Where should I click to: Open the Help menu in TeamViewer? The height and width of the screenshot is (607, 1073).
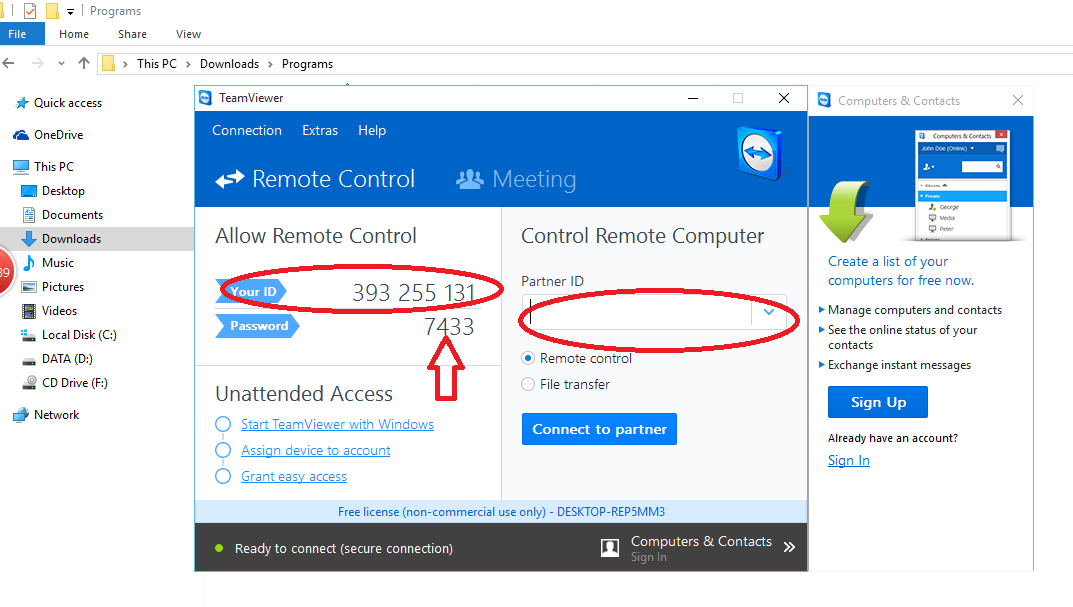click(x=372, y=131)
